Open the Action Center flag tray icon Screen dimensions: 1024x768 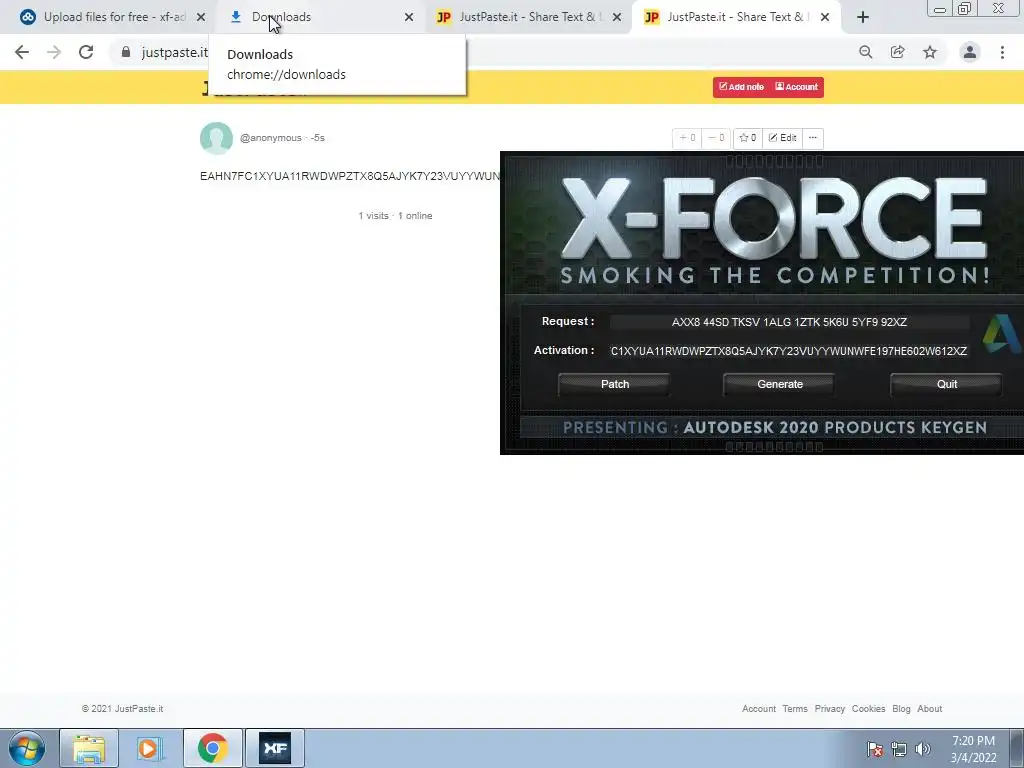pyautogui.click(x=875, y=749)
